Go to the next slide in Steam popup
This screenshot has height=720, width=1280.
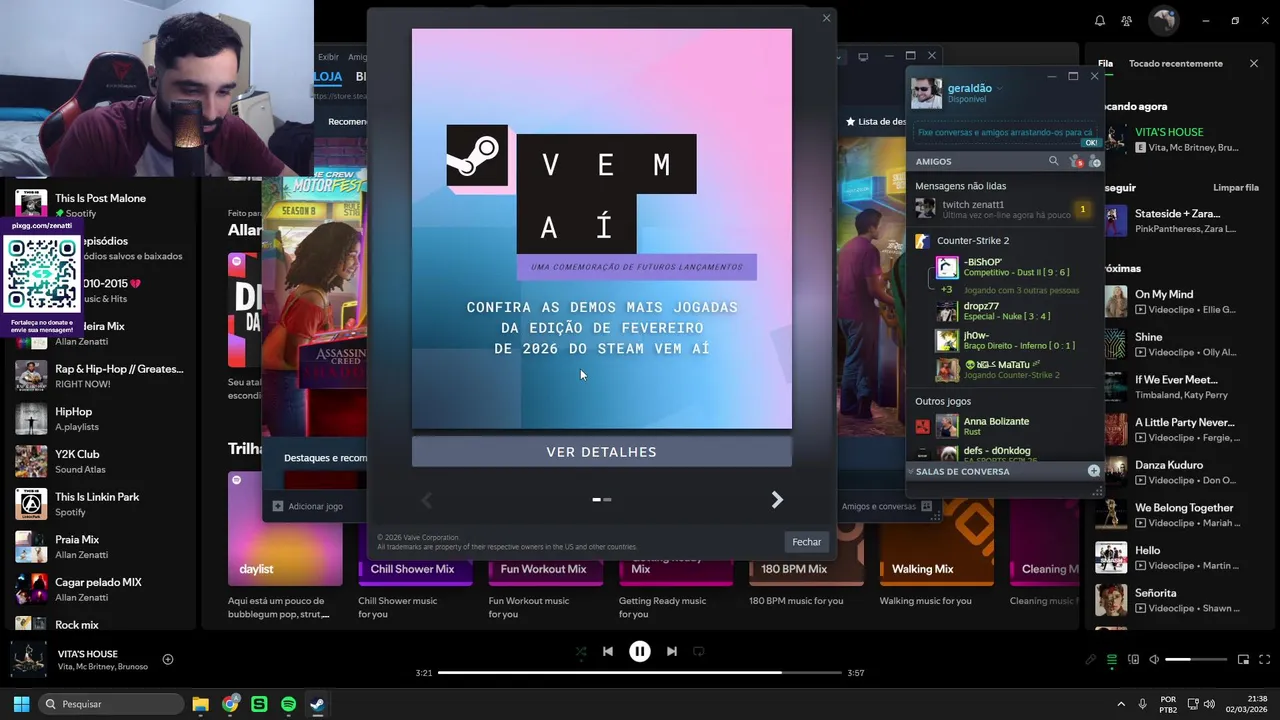point(777,500)
